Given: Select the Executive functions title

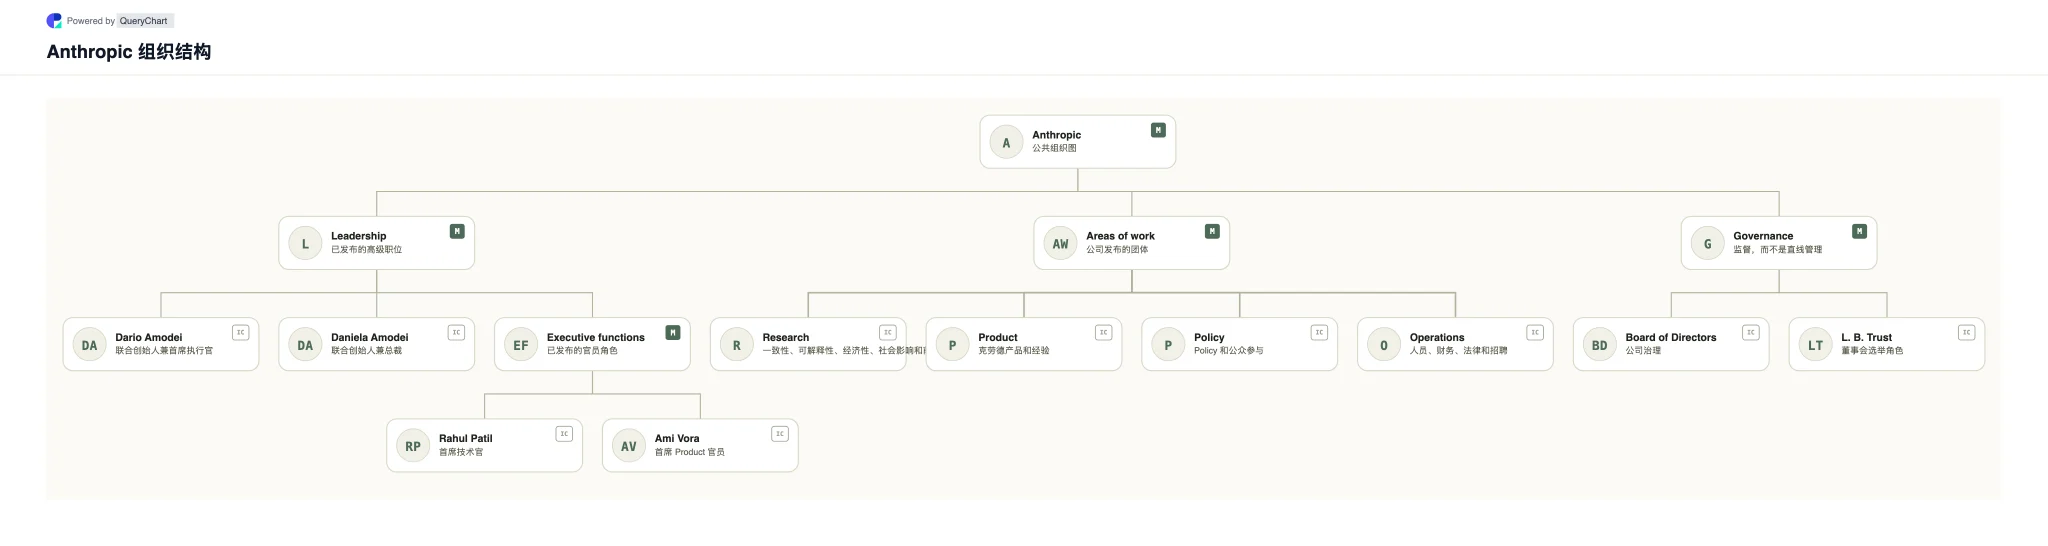Looking at the screenshot, I should pyautogui.click(x=595, y=337).
